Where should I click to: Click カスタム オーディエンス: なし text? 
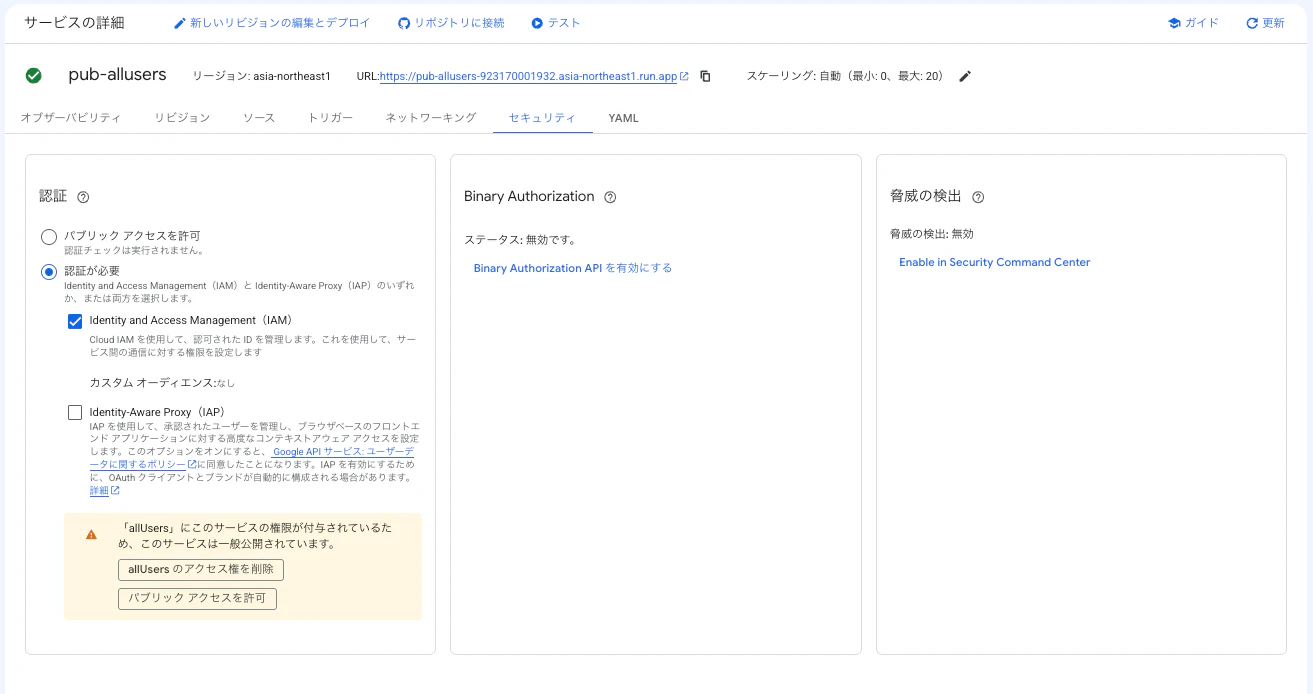pos(162,383)
